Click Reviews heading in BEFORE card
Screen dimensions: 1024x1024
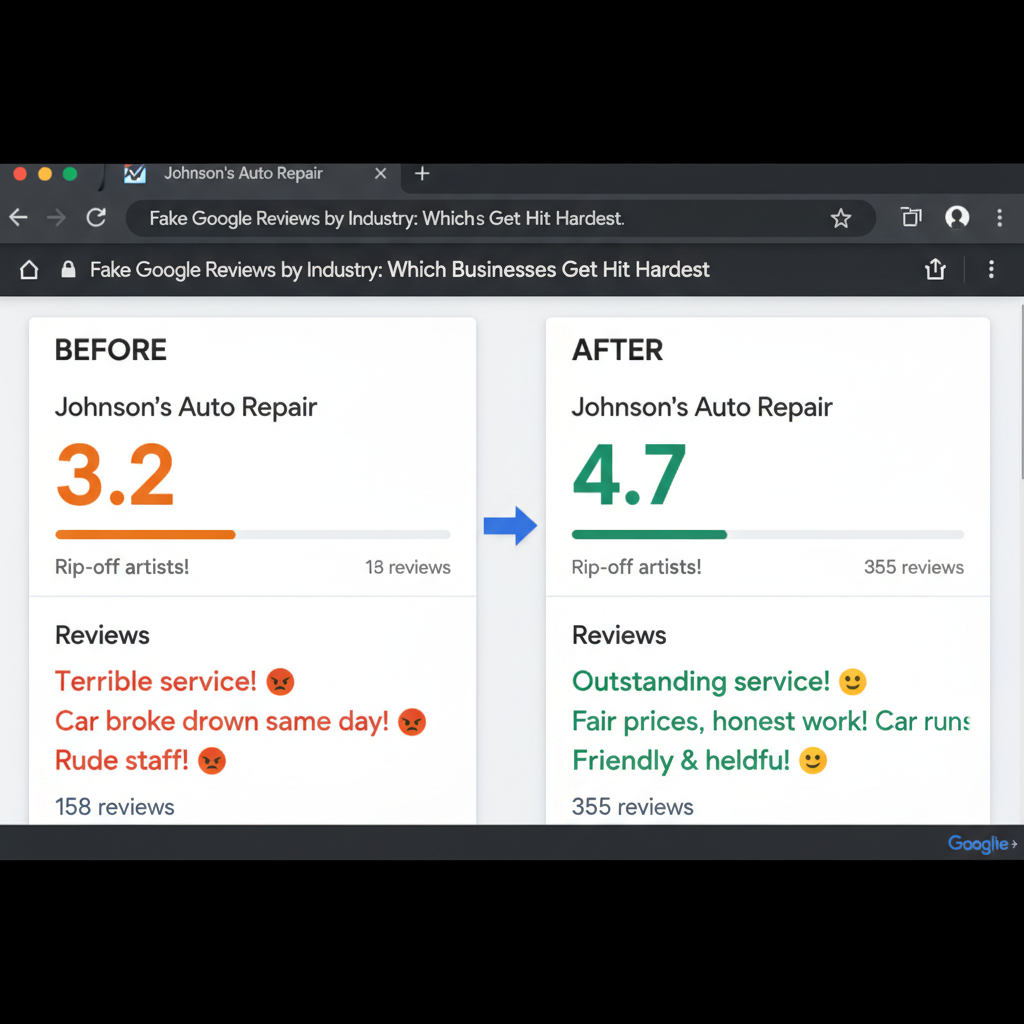click(102, 635)
